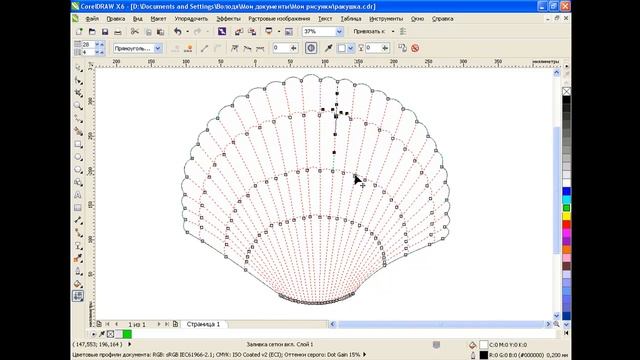
Task: Select the Polygon tool
Action: coord(78,169)
